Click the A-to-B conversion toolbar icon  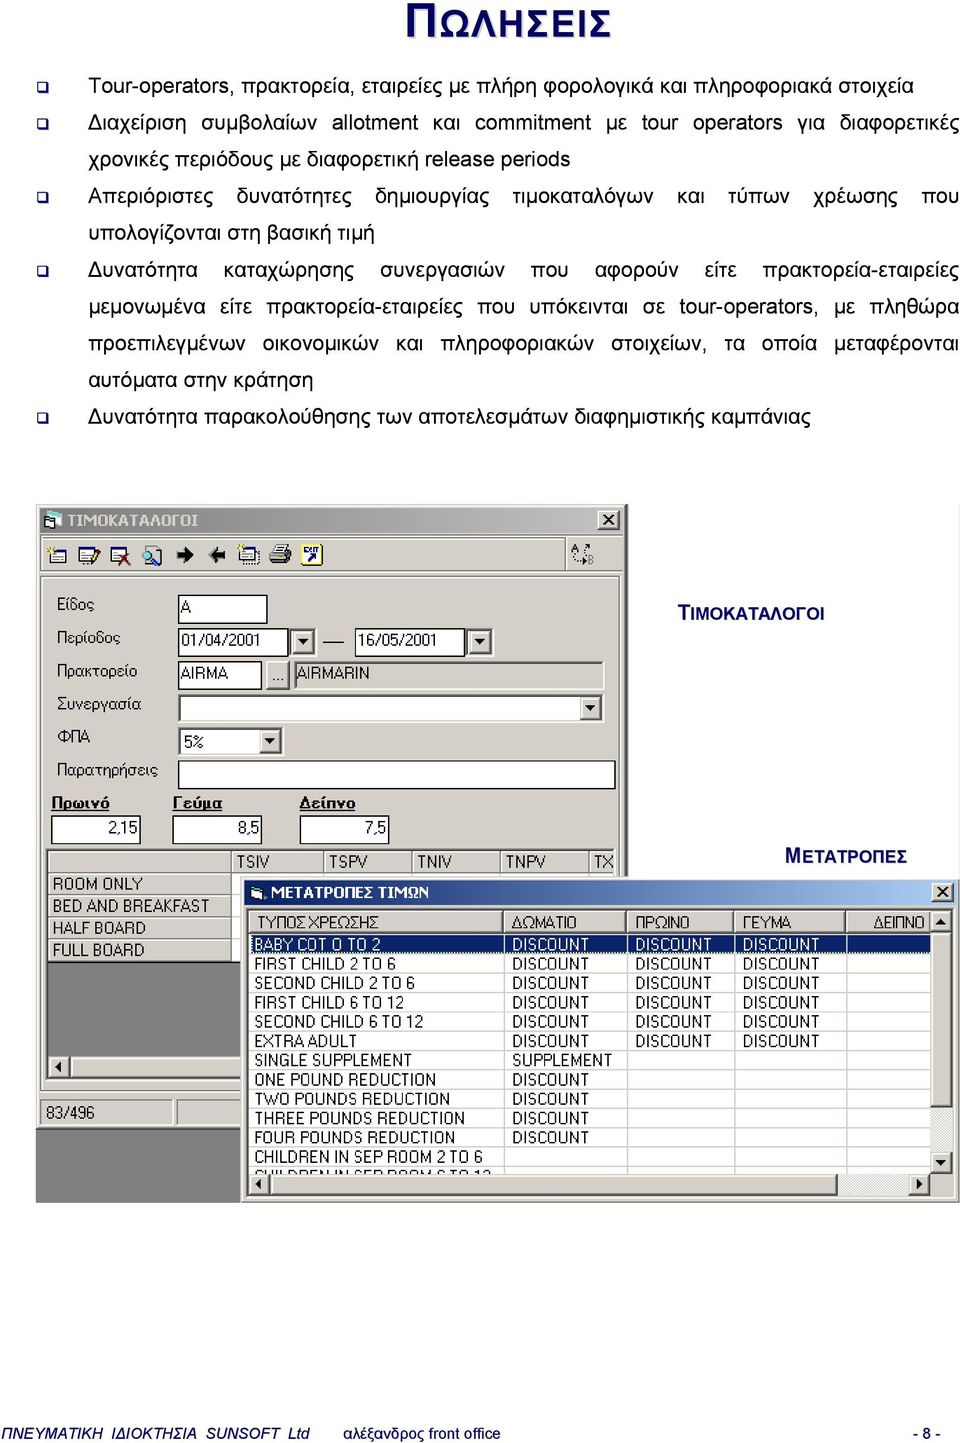[582, 554]
